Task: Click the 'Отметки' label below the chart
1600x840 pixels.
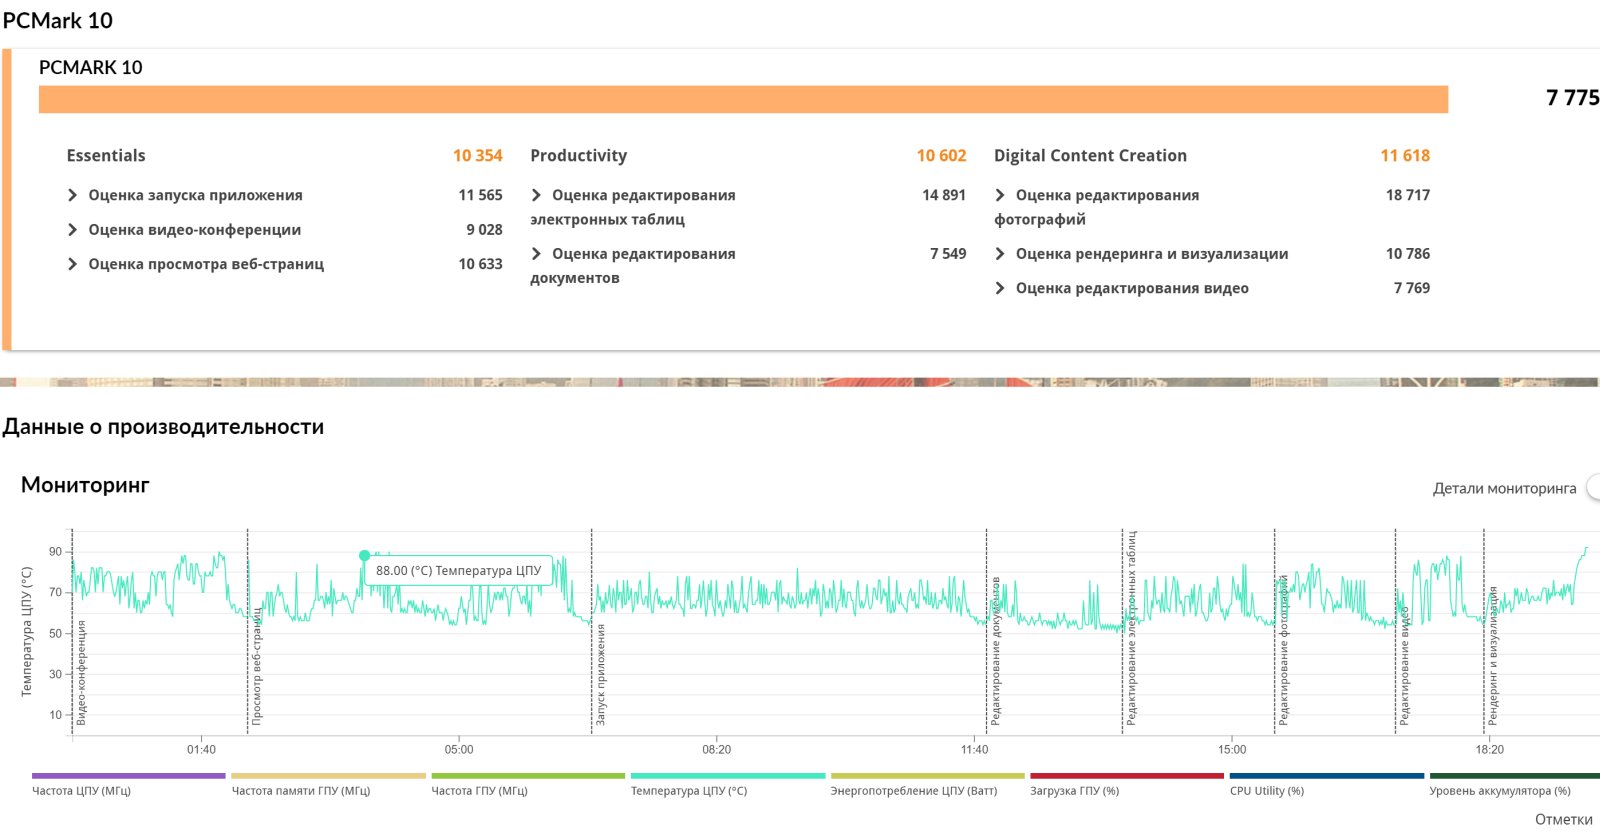Action: 1564,819
